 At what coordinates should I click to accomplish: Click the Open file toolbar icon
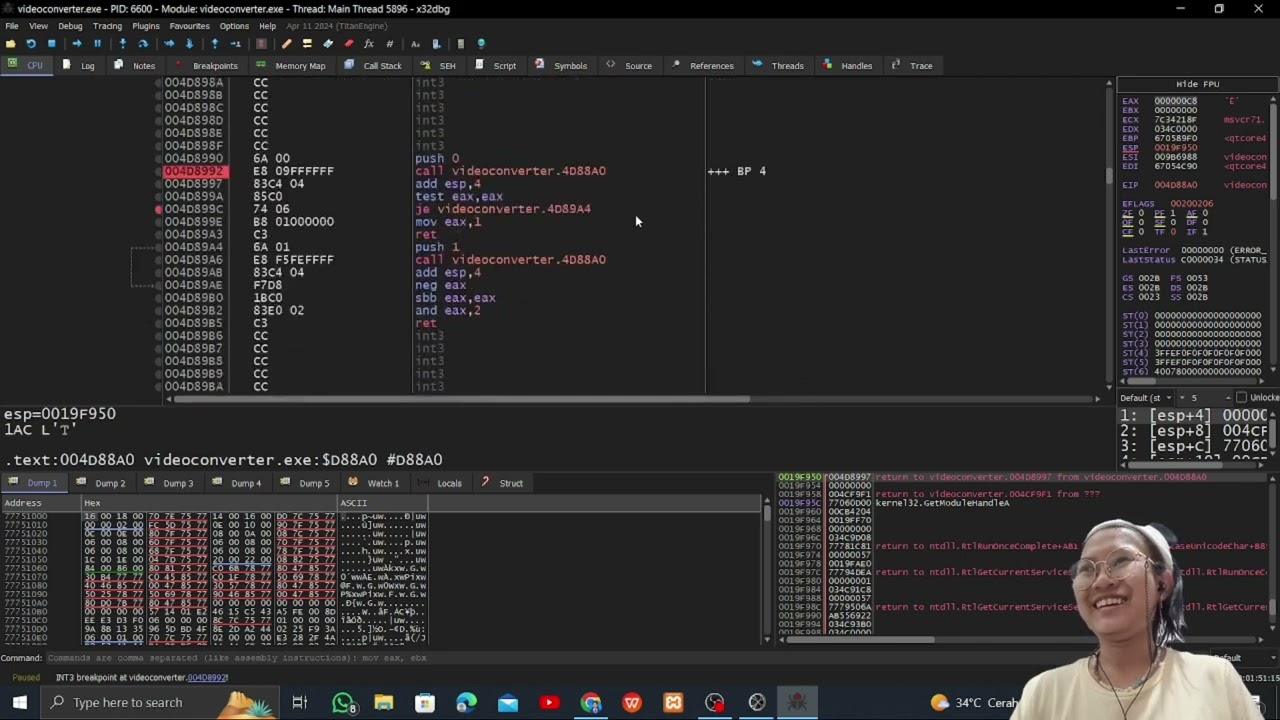tap(11, 44)
